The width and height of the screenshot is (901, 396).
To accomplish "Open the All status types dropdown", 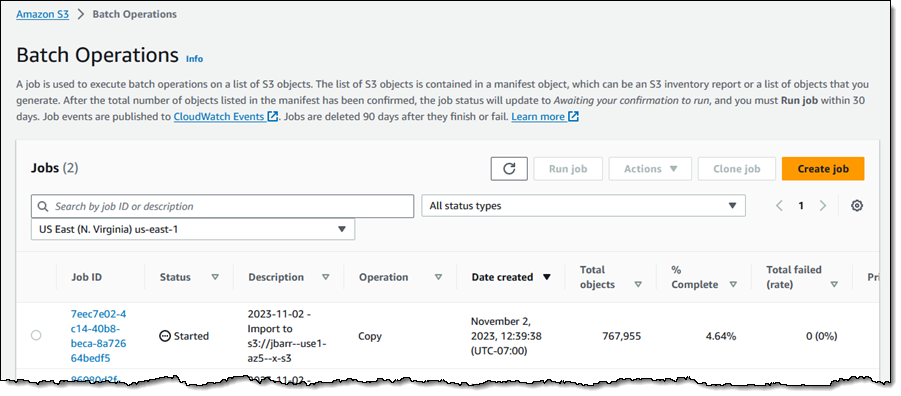I will [x=584, y=206].
